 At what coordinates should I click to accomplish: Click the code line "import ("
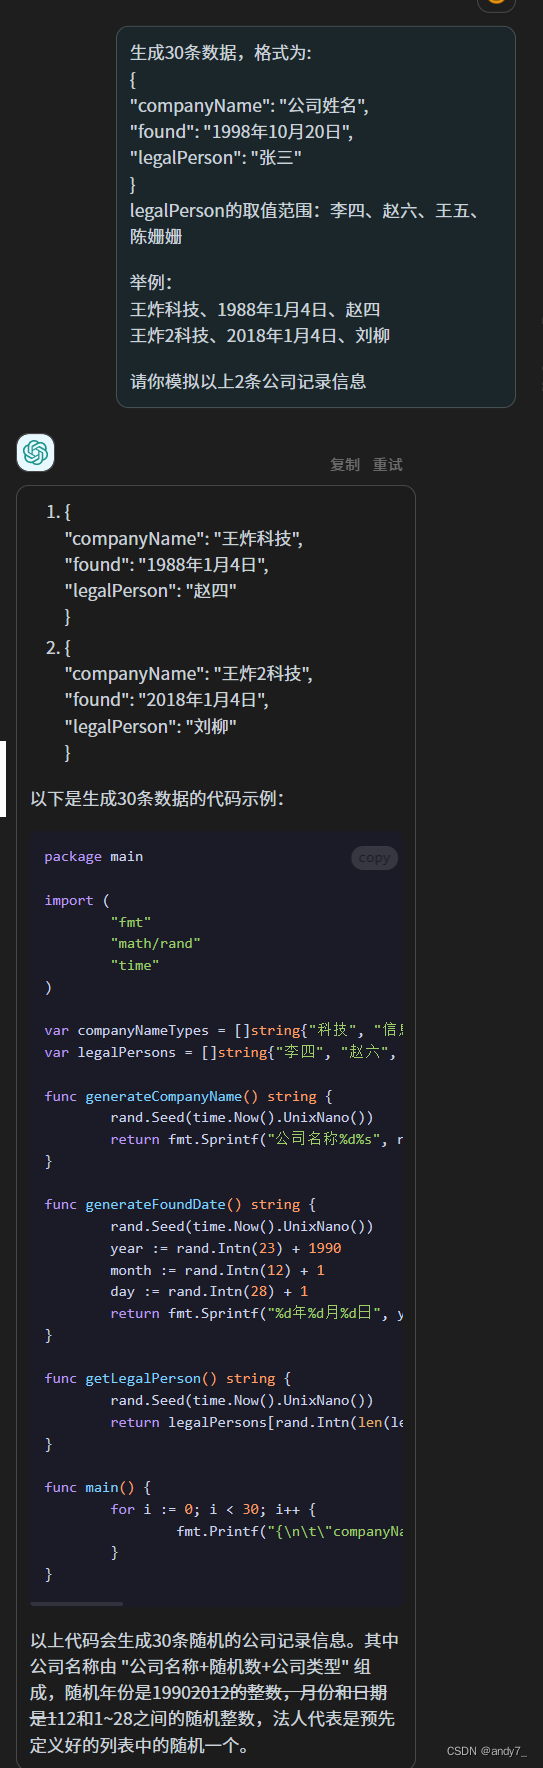pyautogui.click(x=77, y=901)
